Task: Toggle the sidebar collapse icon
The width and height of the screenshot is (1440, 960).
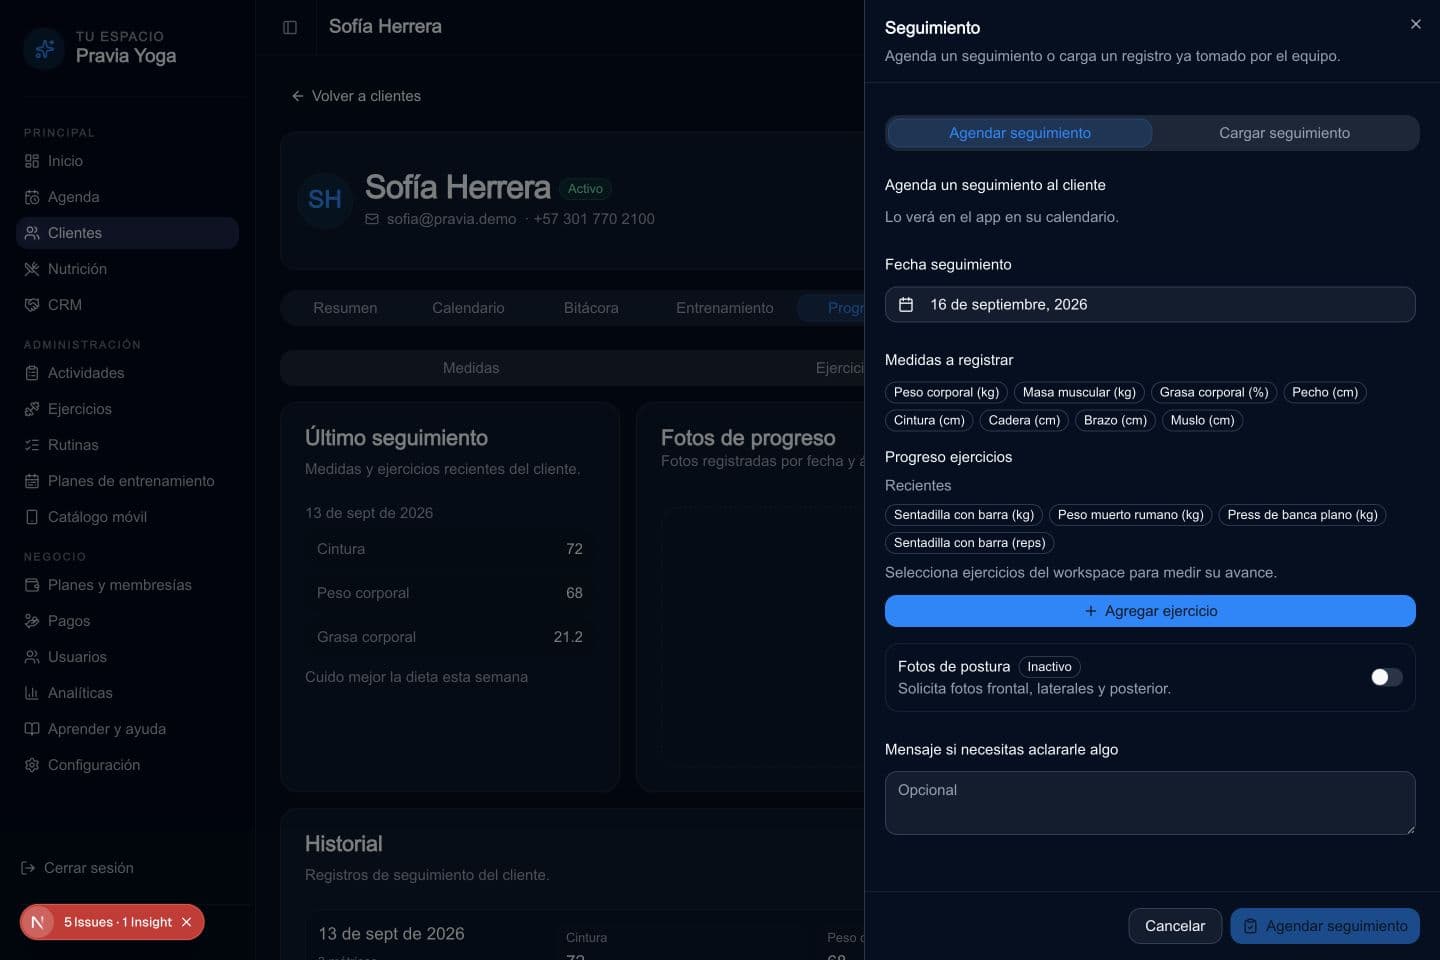Action: pyautogui.click(x=290, y=28)
